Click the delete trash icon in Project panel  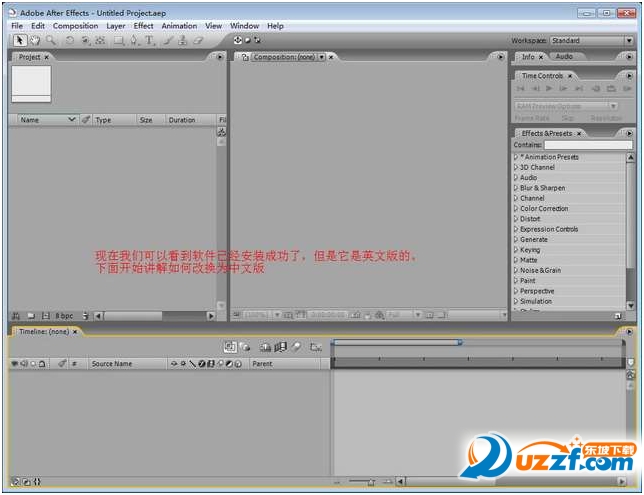[x=85, y=316]
